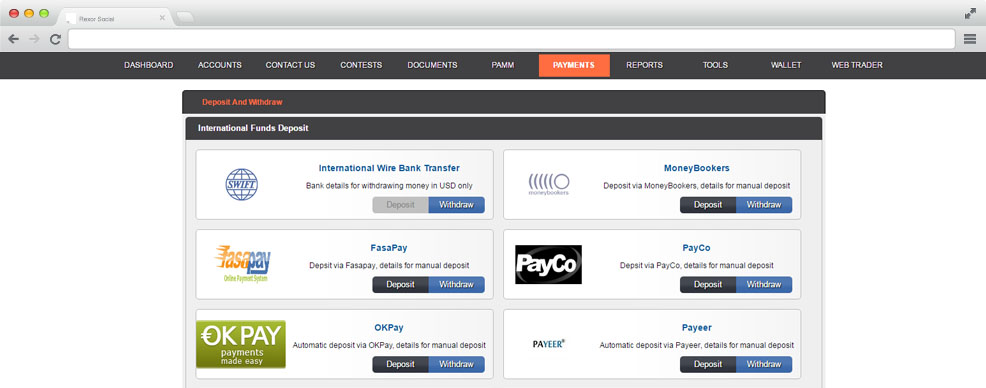Open the CONTESTS section
This screenshot has height=388, width=986.
[361, 65]
